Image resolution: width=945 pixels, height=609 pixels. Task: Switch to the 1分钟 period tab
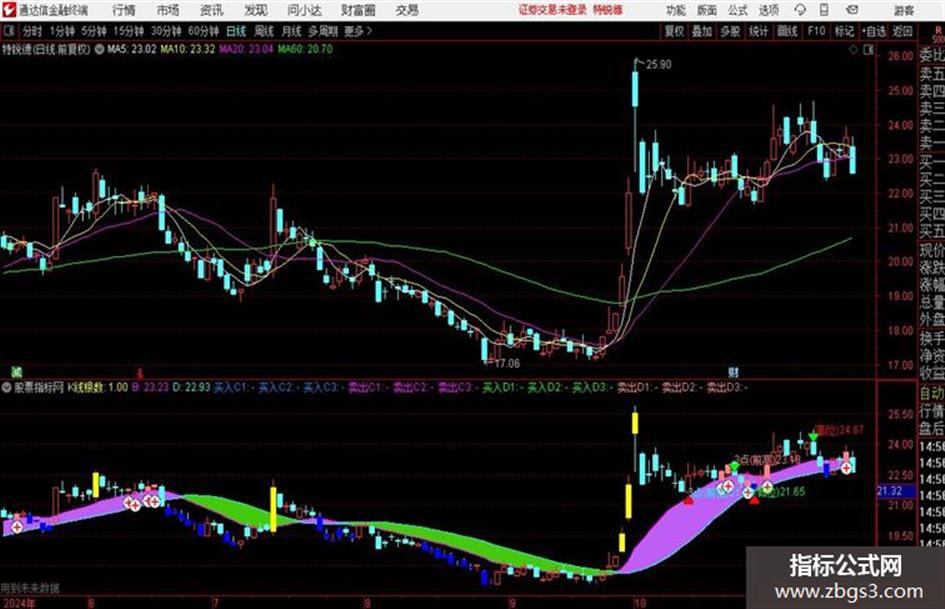[x=62, y=31]
